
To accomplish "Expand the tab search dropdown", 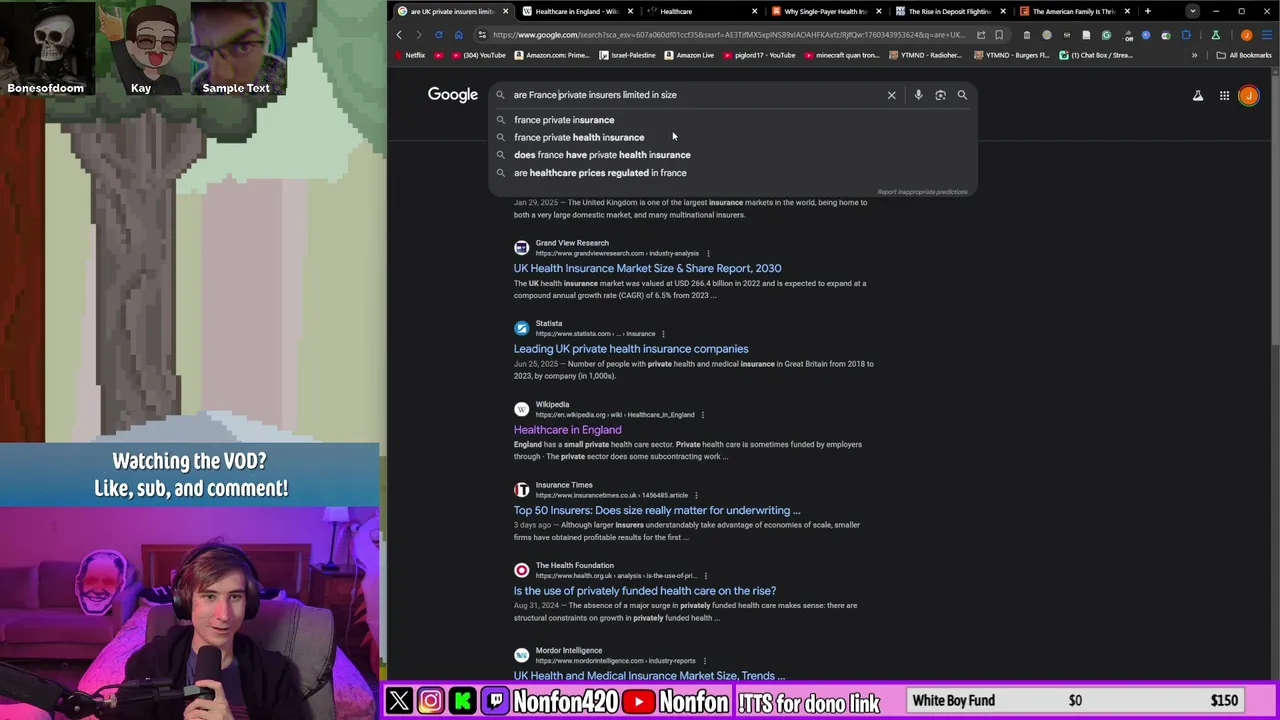I will (1193, 11).
